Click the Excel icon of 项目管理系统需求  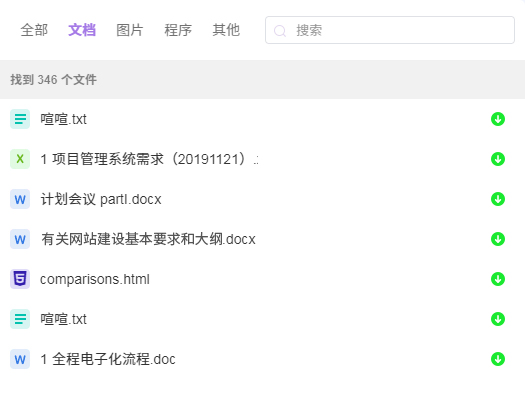(x=20, y=159)
